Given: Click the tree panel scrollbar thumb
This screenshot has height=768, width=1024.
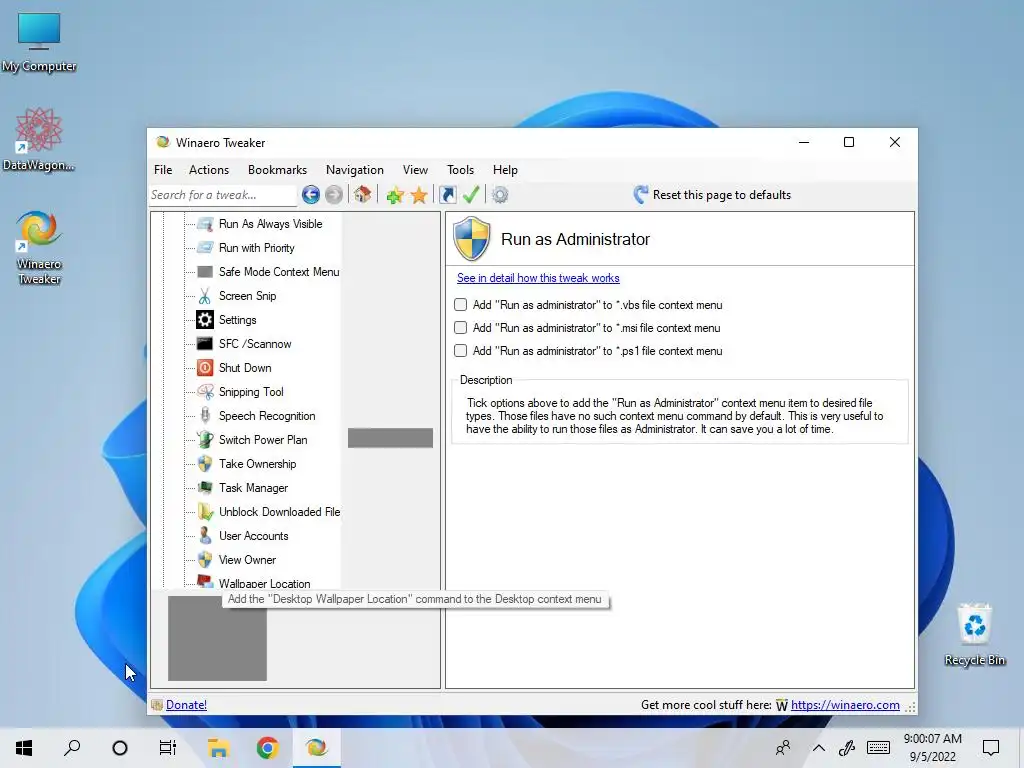Looking at the screenshot, I should tap(391, 438).
